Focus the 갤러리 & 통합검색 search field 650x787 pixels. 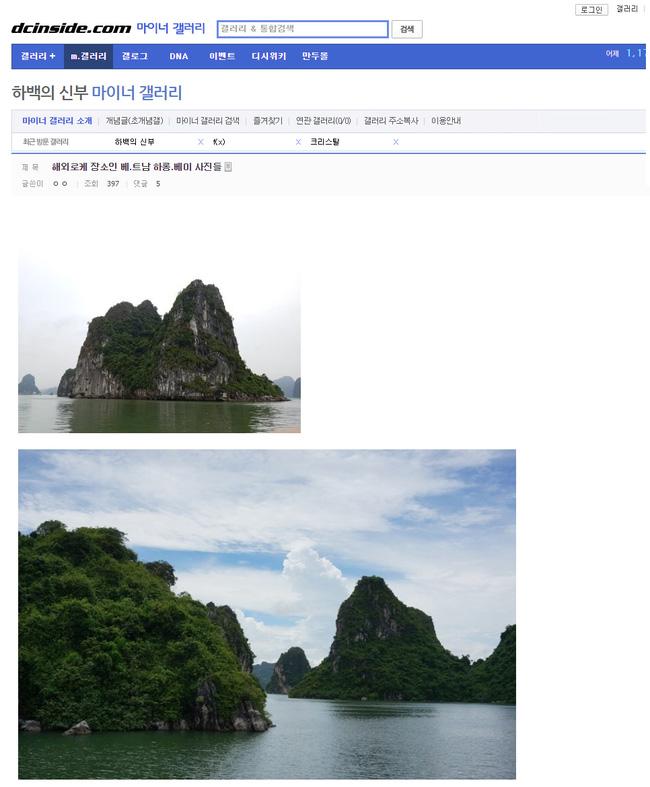coord(303,29)
